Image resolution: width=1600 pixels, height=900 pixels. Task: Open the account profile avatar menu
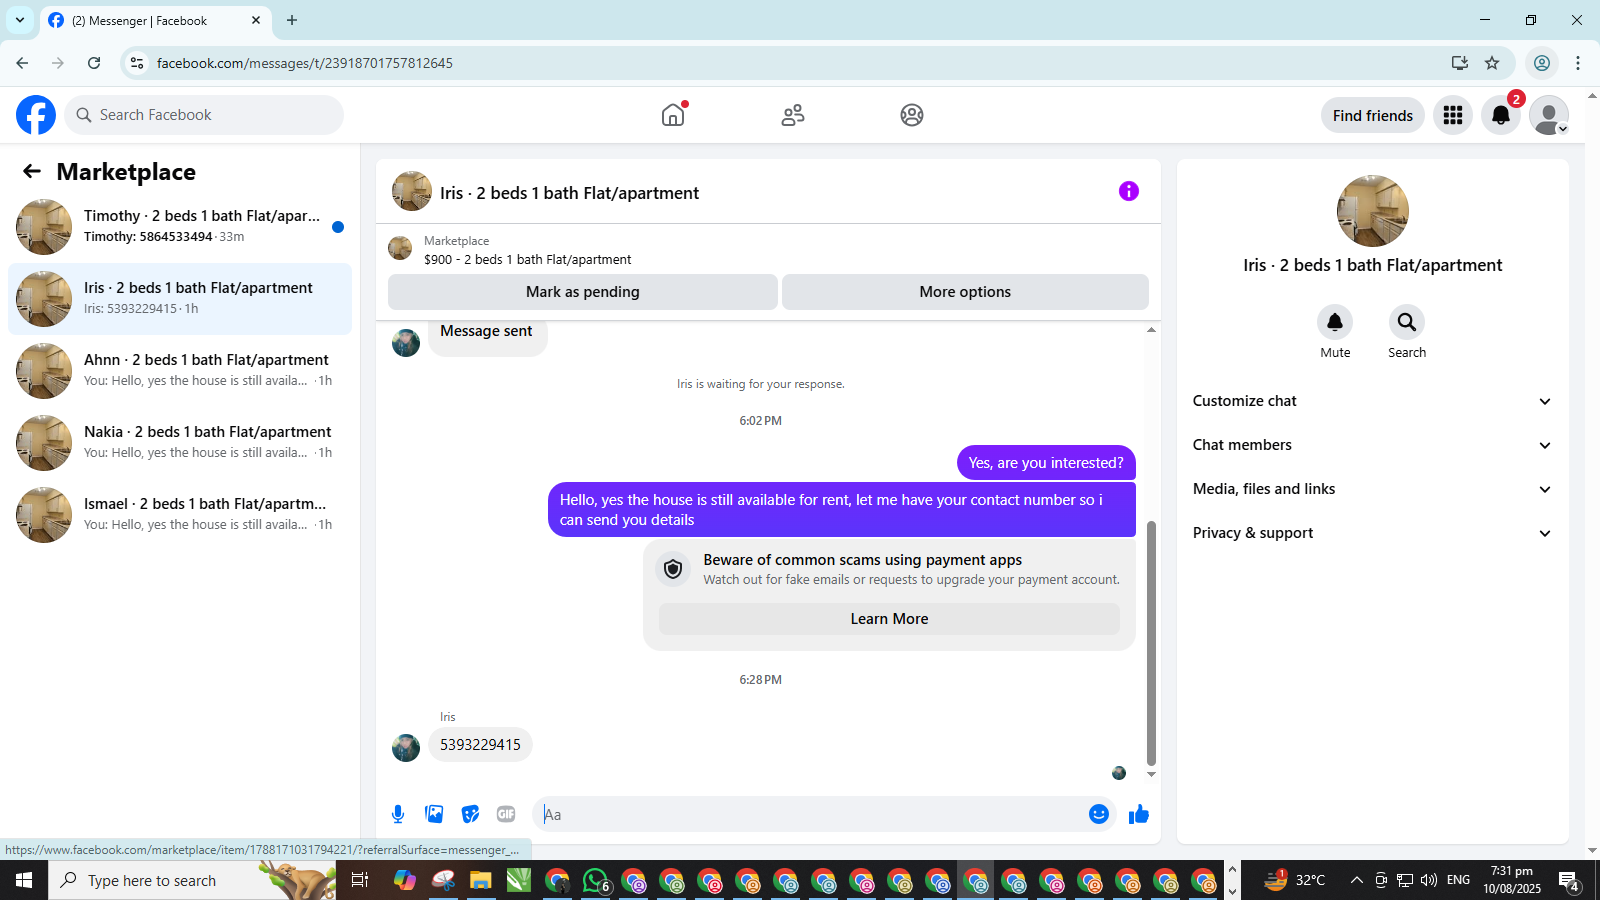(x=1549, y=115)
